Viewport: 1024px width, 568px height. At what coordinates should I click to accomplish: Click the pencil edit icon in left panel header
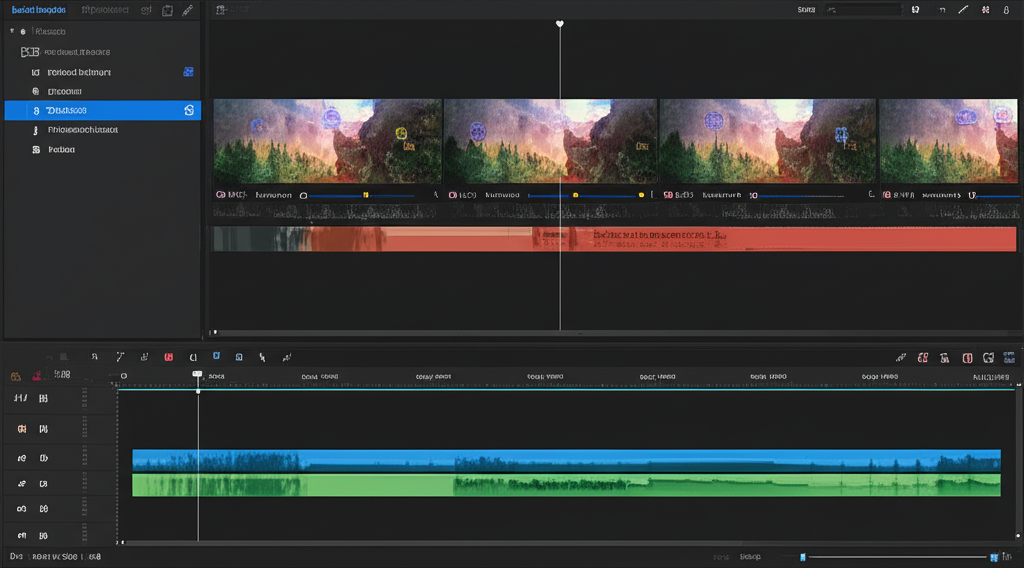point(187,10)
